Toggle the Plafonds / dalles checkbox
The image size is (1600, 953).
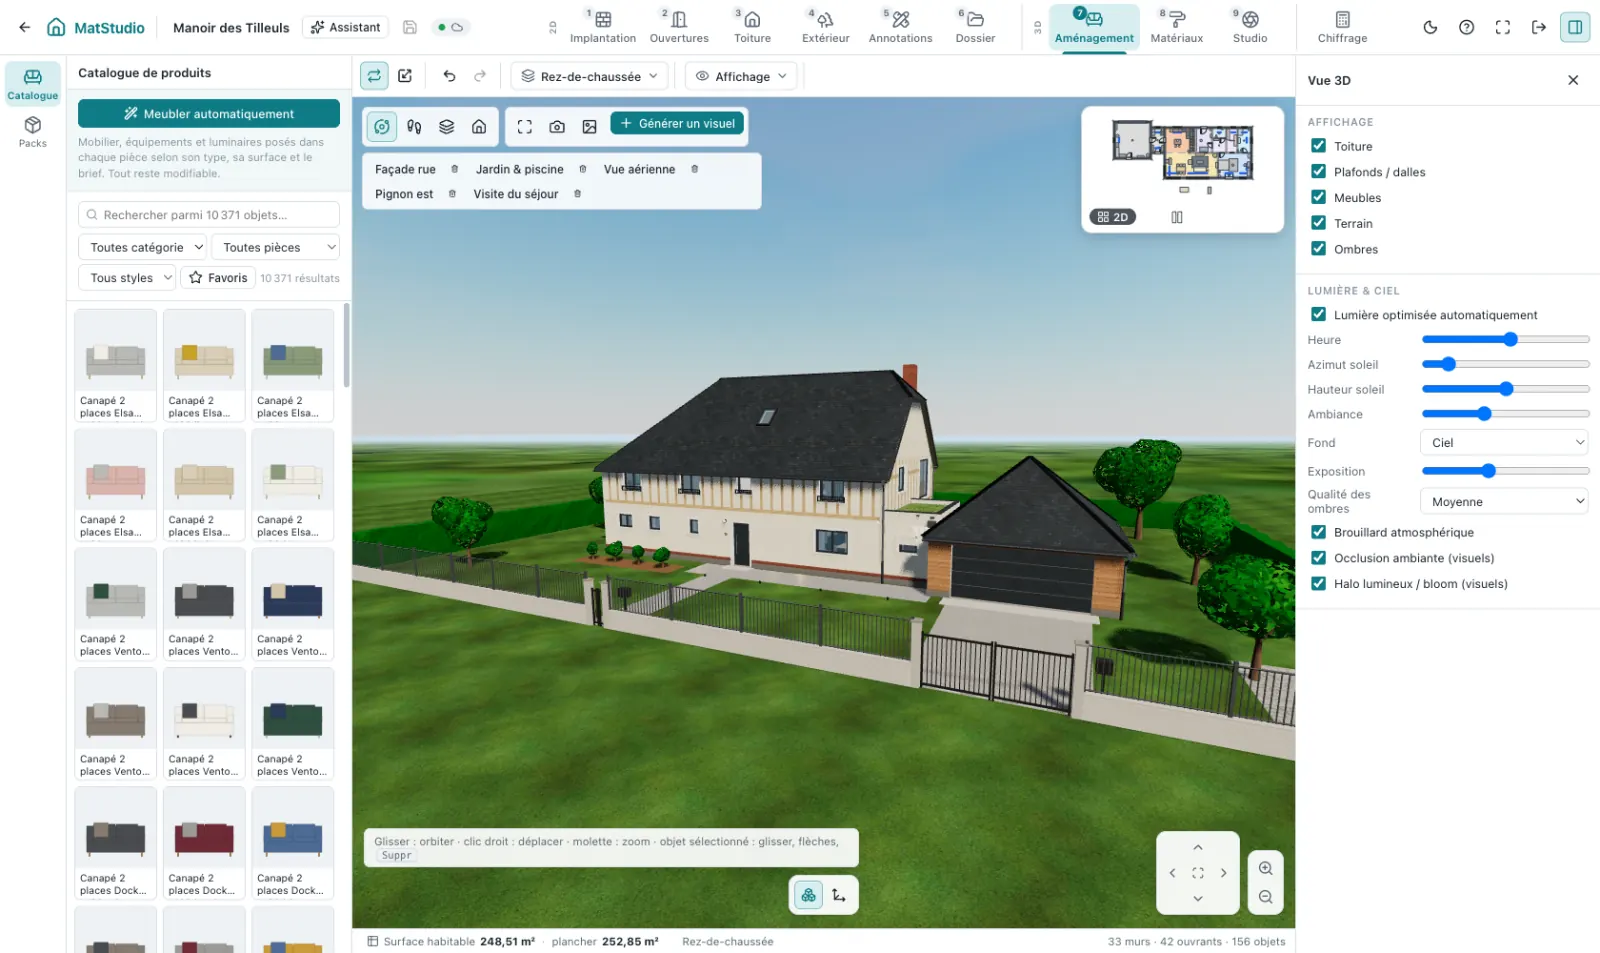click(1318, 172)
